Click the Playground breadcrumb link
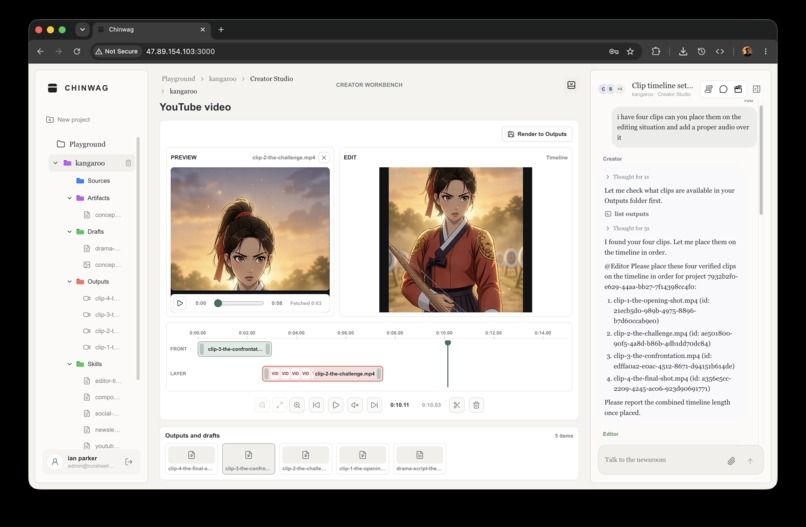Viewport: 806px width, 527px height. click(178, 79)
